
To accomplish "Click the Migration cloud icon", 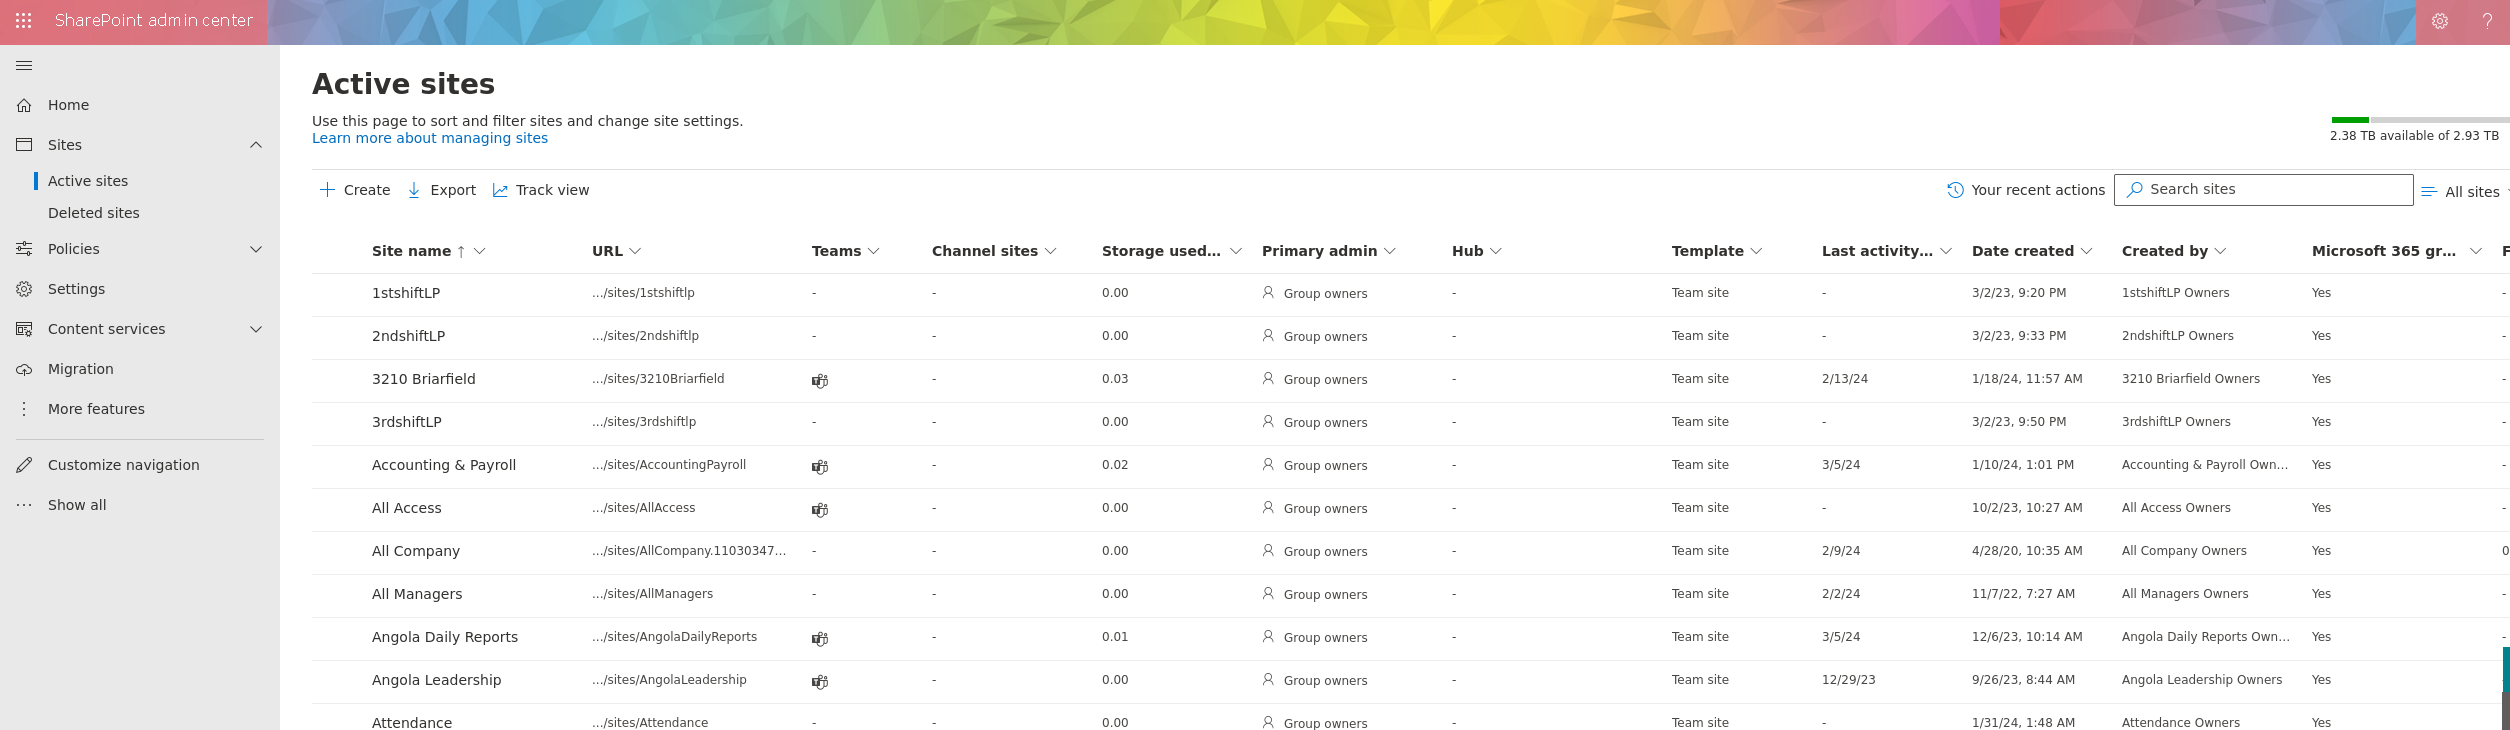I will [24, 369].
